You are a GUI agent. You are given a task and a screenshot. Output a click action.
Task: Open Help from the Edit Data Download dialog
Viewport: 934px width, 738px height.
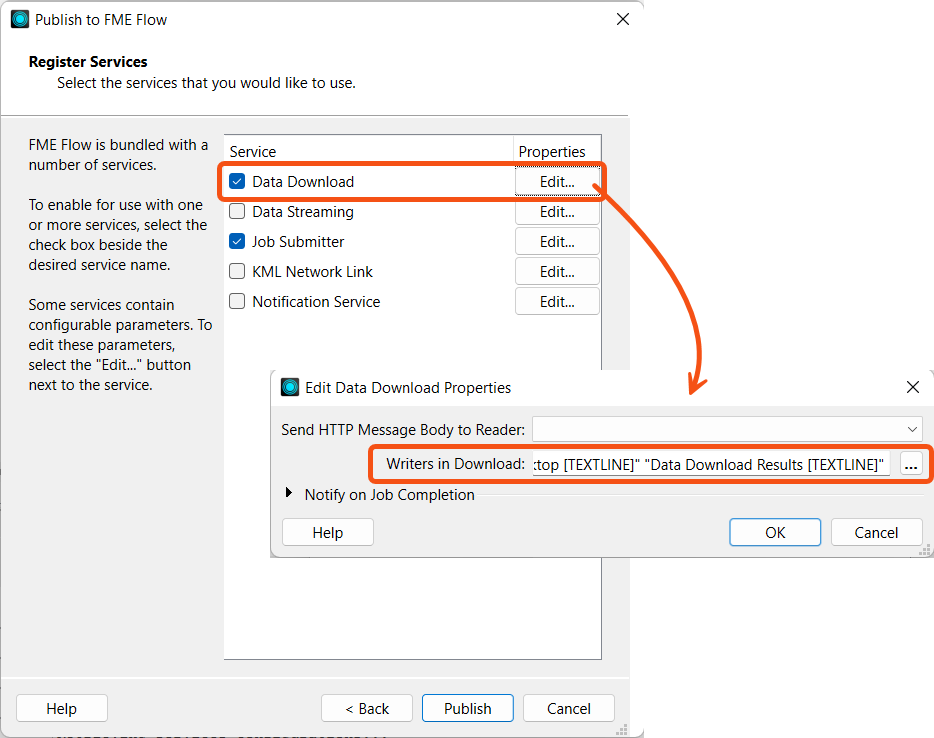click(327, 531)
